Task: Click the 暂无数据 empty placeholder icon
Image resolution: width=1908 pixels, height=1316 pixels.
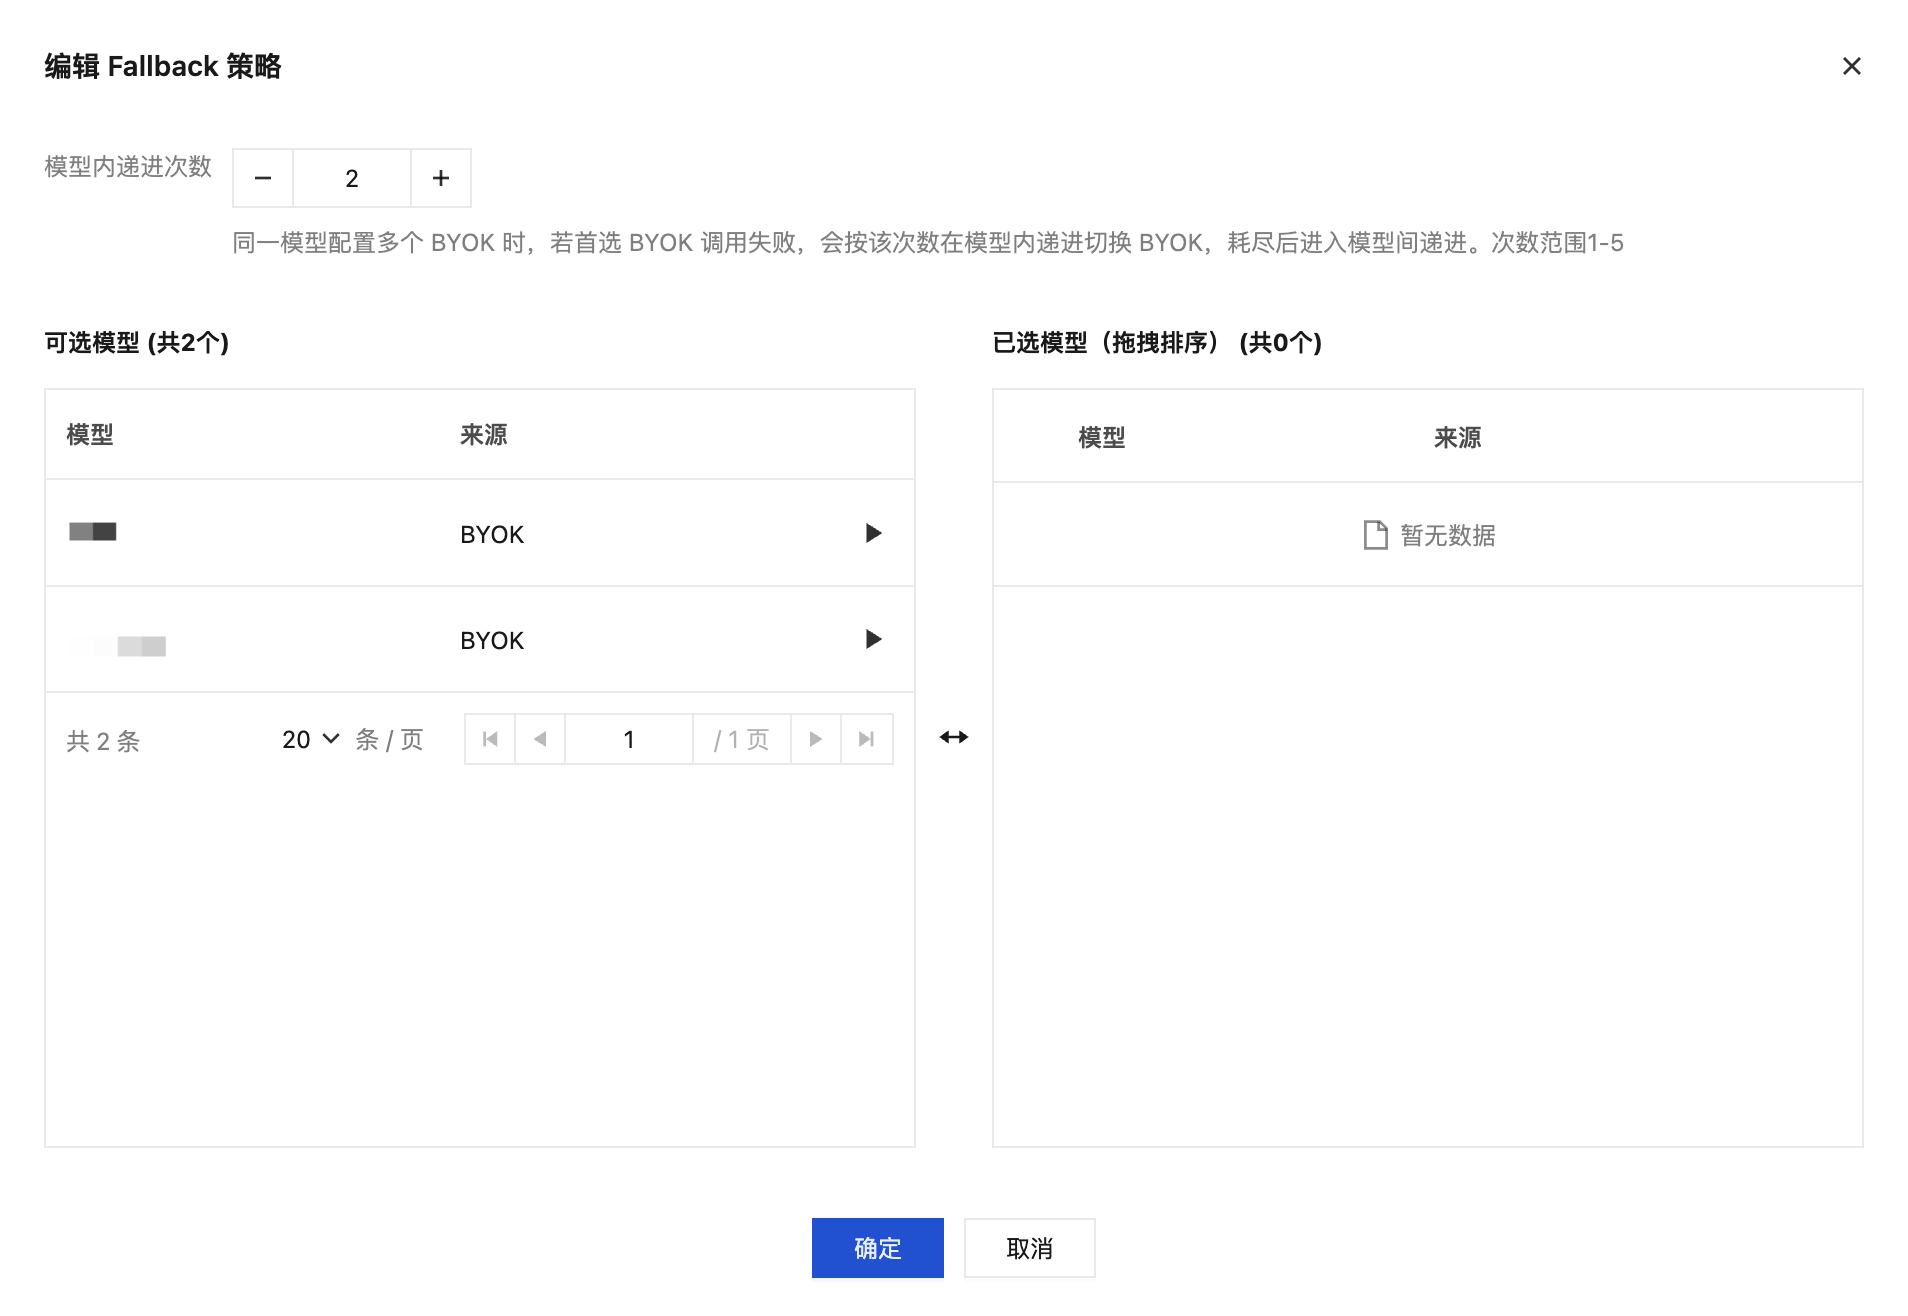Action: [1376, 535]
